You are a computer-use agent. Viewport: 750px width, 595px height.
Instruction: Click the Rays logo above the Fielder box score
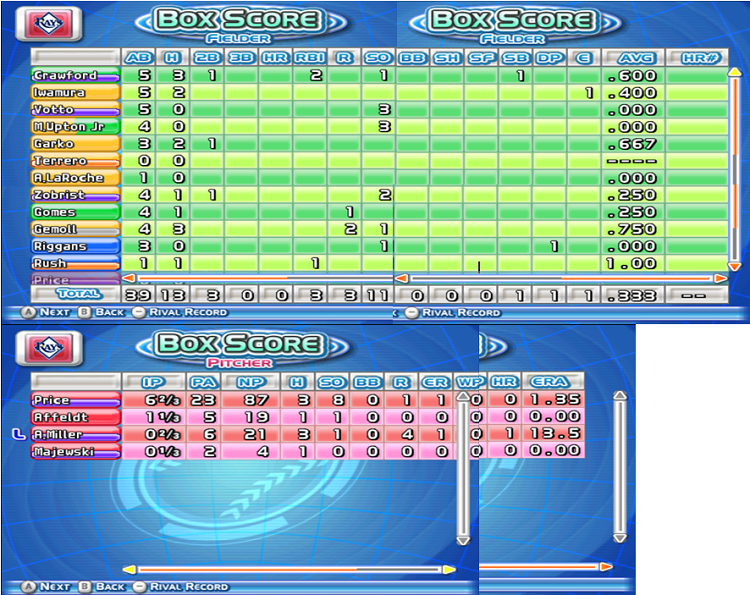pyautogui.click(x=49, y=22)
